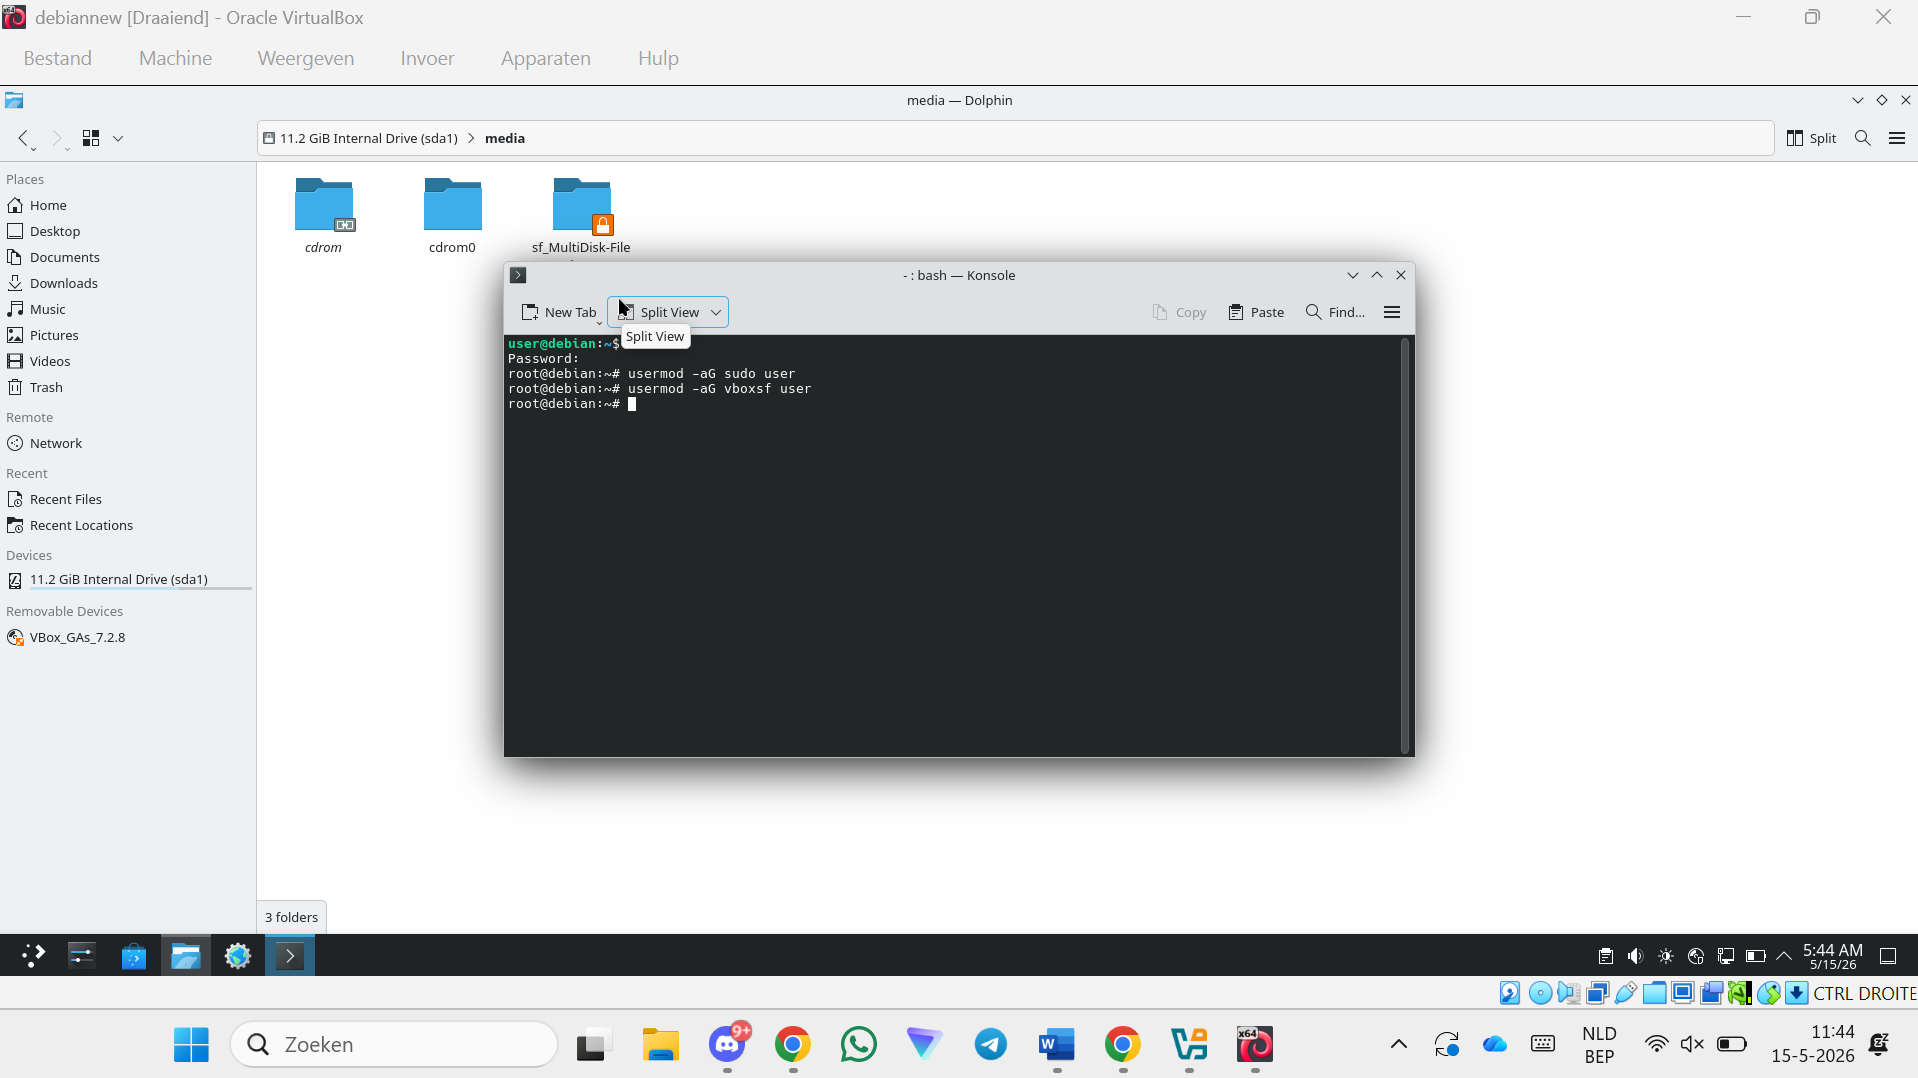Click Show Desktop in KDE panel
The image size is (1918, 1078).
tap(1888, 956)
